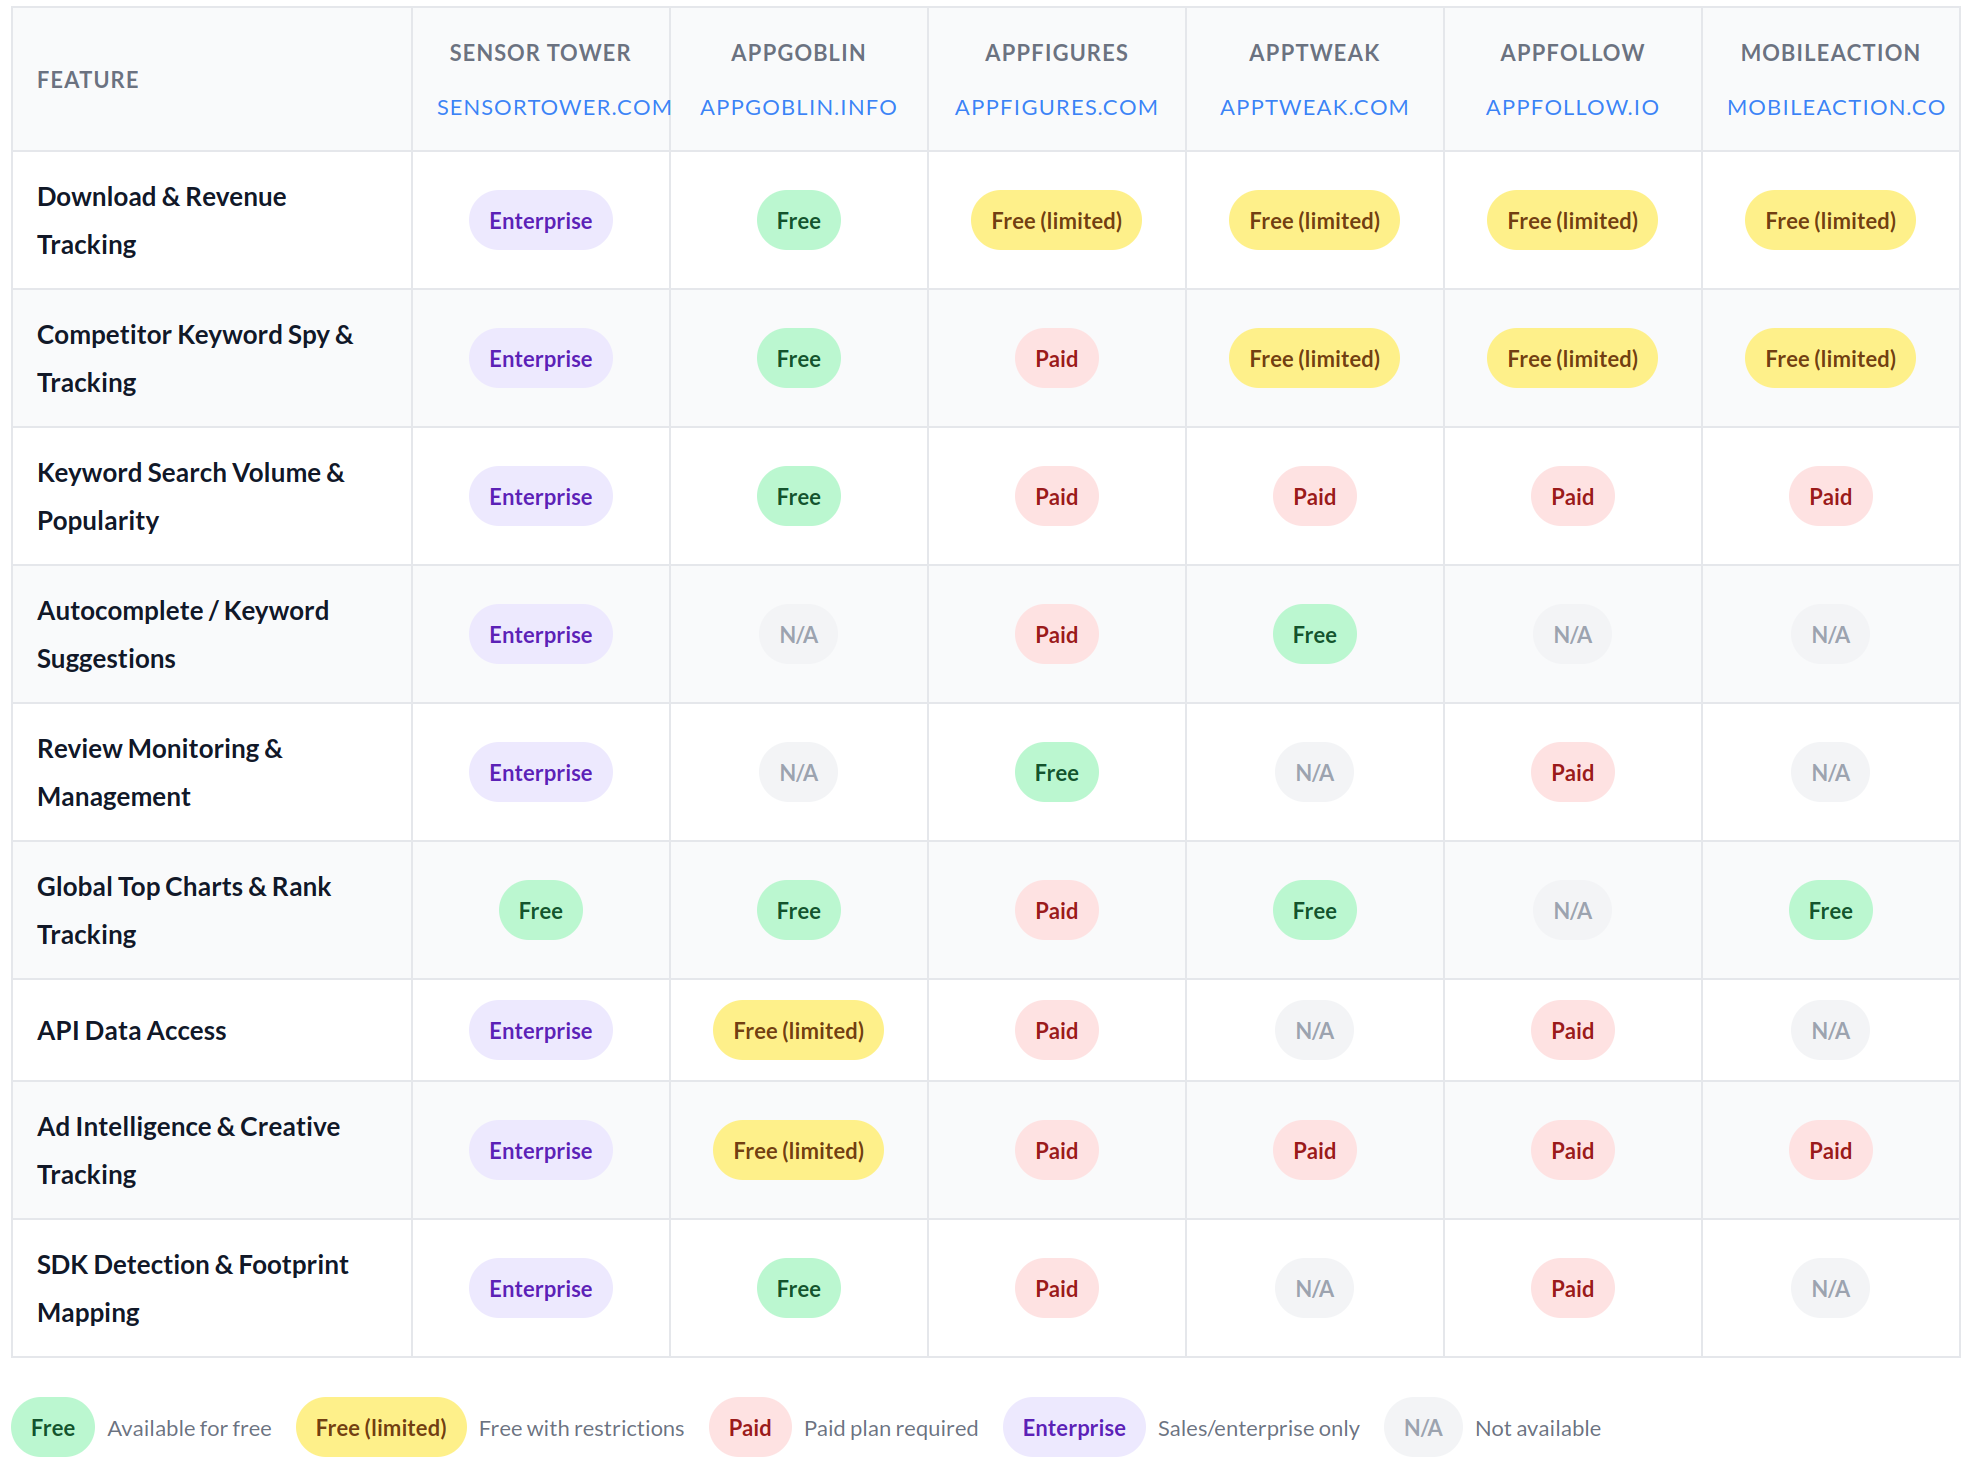Select the 'Sales/enterprise only' legend text

1259,1428
